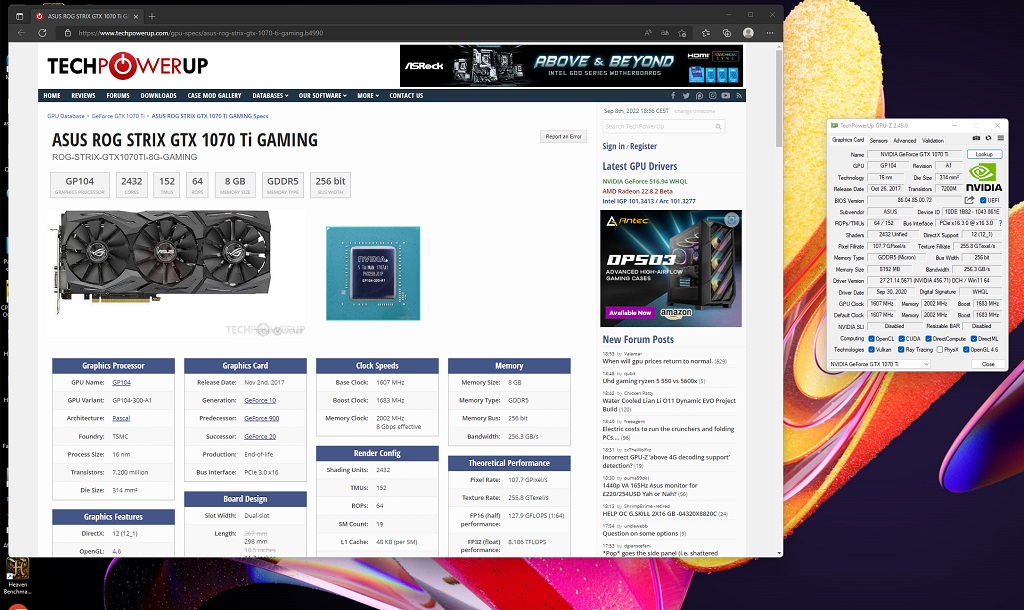Reload the page with the refresh icon

tap(42, 33)
